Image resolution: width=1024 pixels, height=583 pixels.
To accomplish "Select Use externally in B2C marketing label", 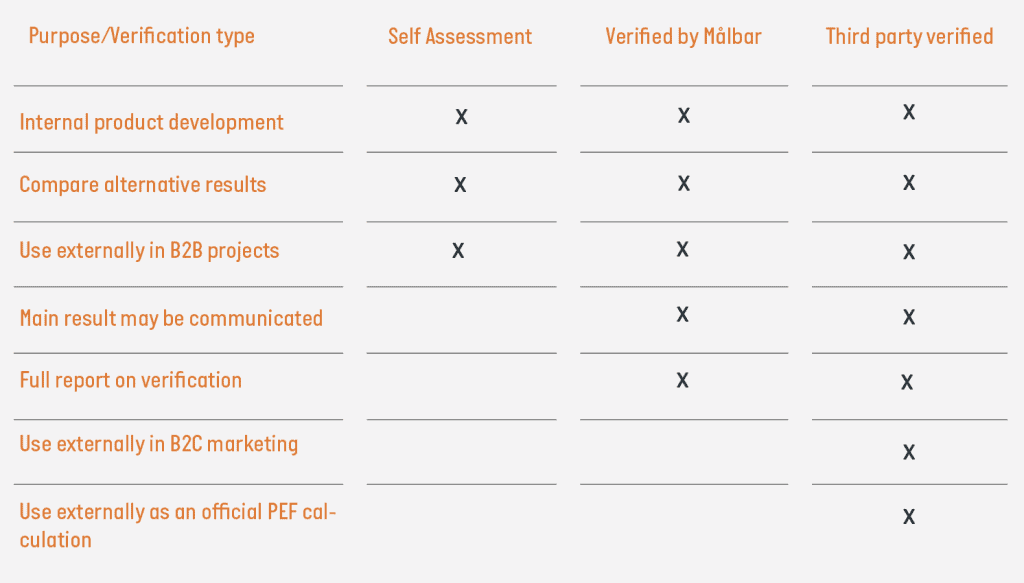I will pos(159,444).
